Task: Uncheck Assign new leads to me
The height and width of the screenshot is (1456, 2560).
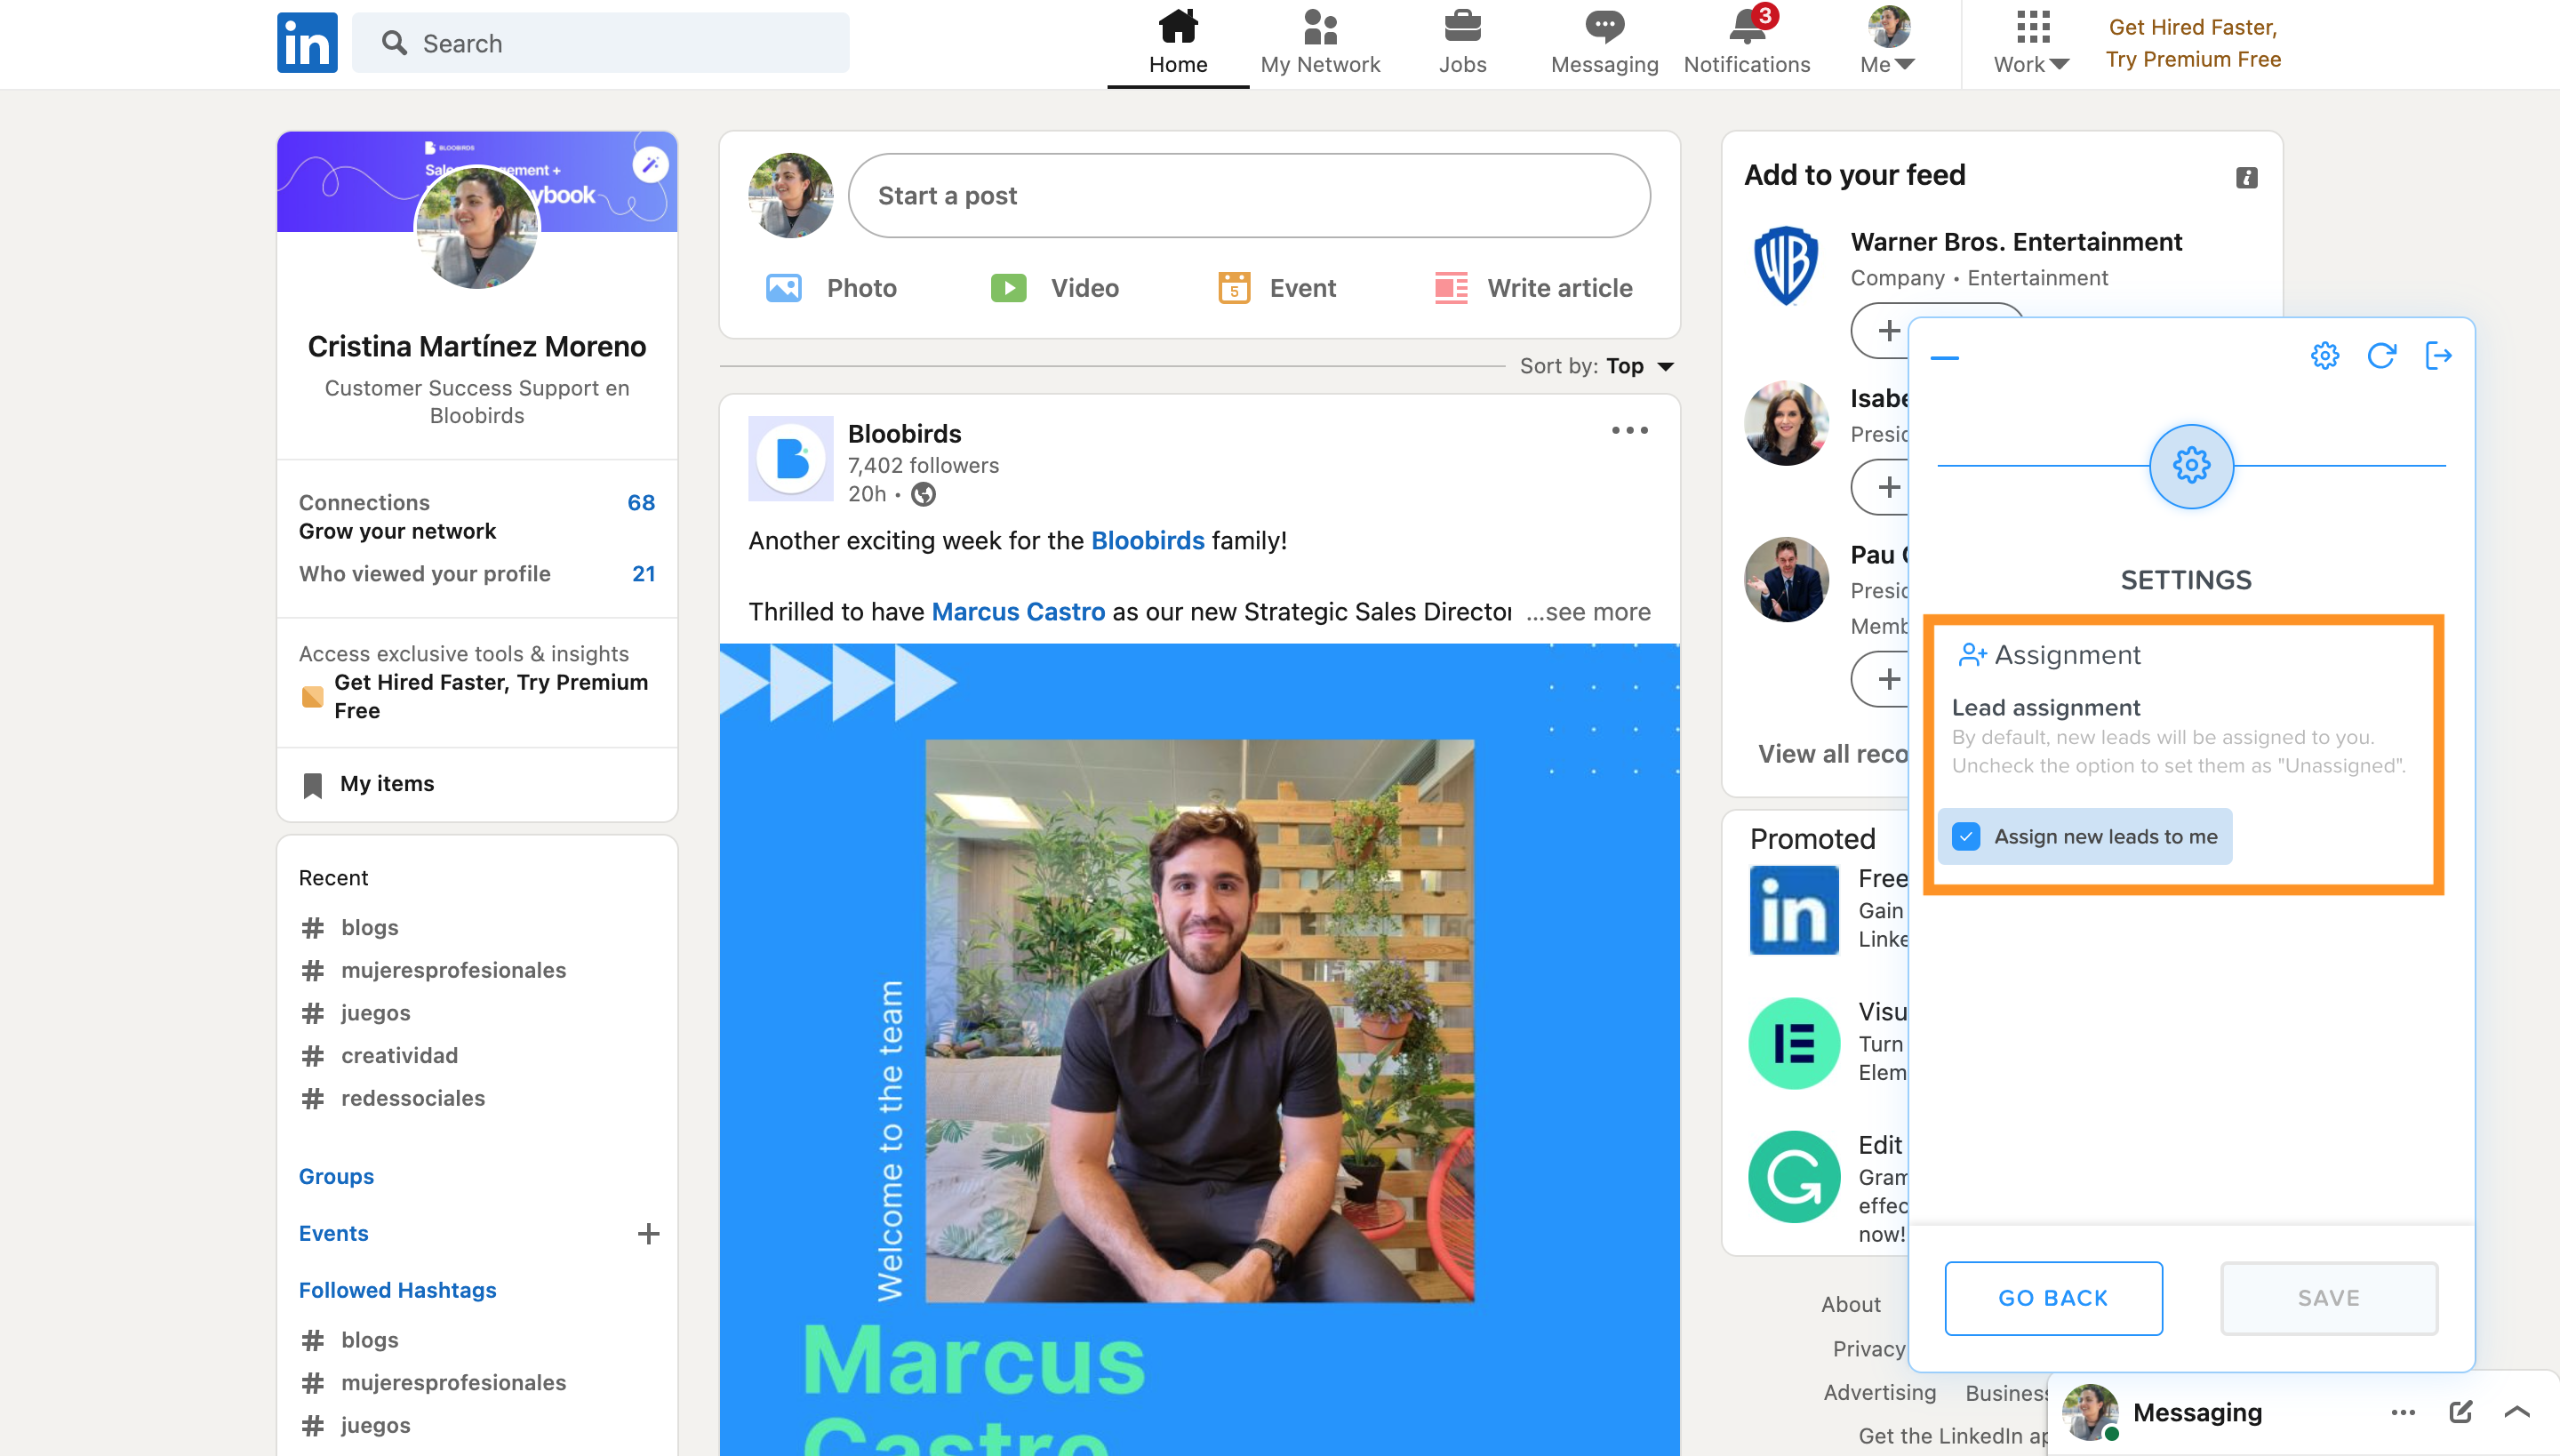Action: [1966, 836]
